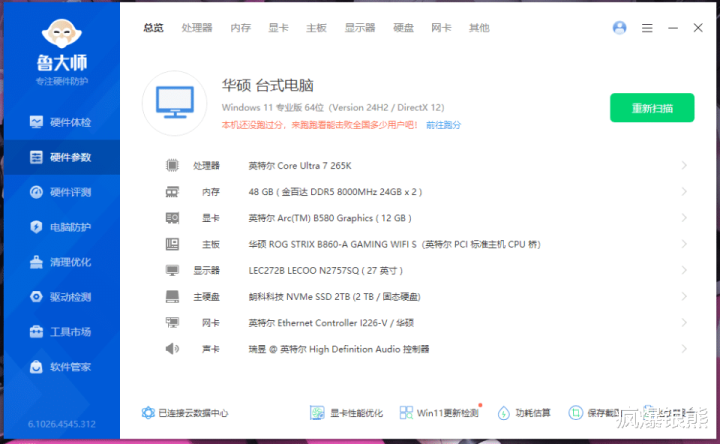The width and height of the screenshot is (720, 444).
Task: Click ROG STRIX B860-A GAMING WIFI S text
Action: pos(394,244)
